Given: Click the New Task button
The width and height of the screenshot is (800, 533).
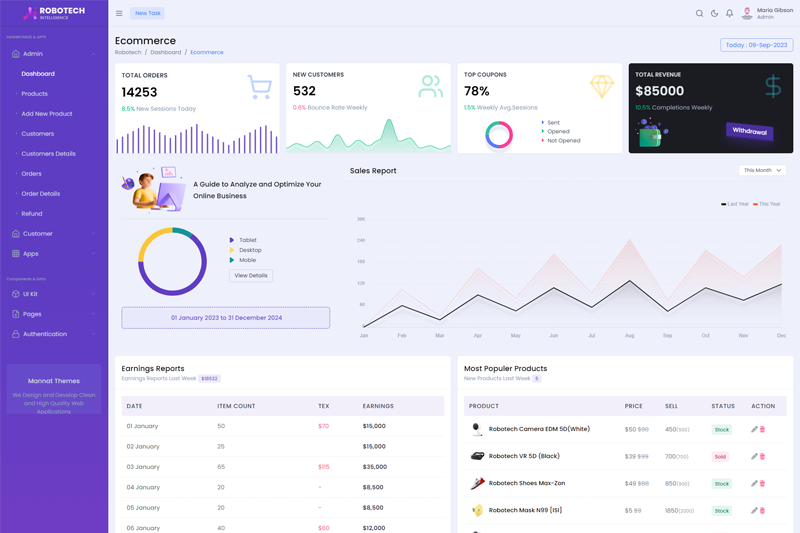Looking at the screenshot, I should click(x=147, y=13).
